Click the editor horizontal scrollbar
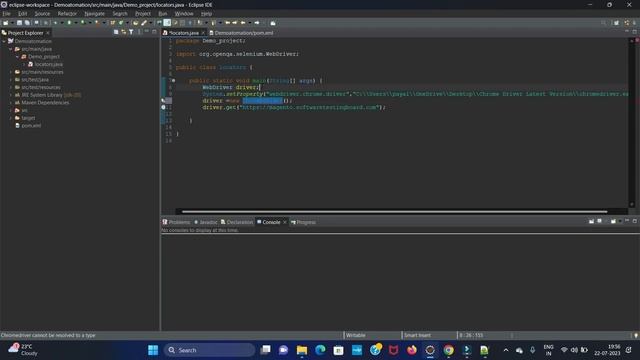Image resolution: width=640 pixels, height=360 pixels. click(394, 211)
